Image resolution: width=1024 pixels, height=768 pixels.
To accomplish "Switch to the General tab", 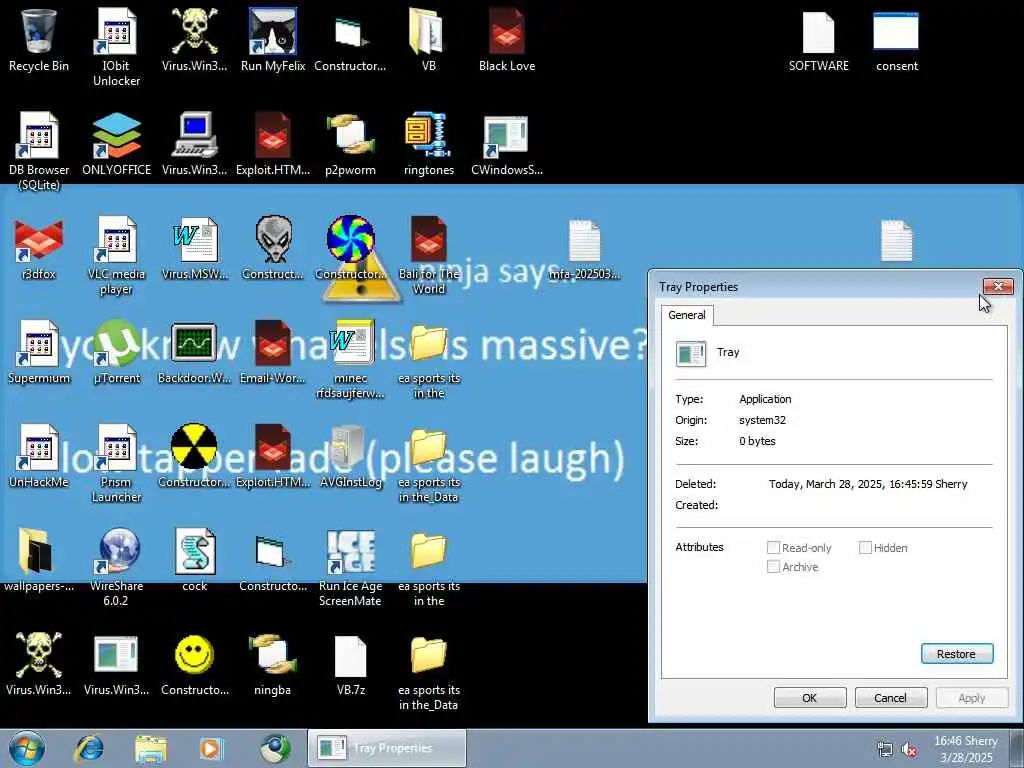I will pos(686,315).
